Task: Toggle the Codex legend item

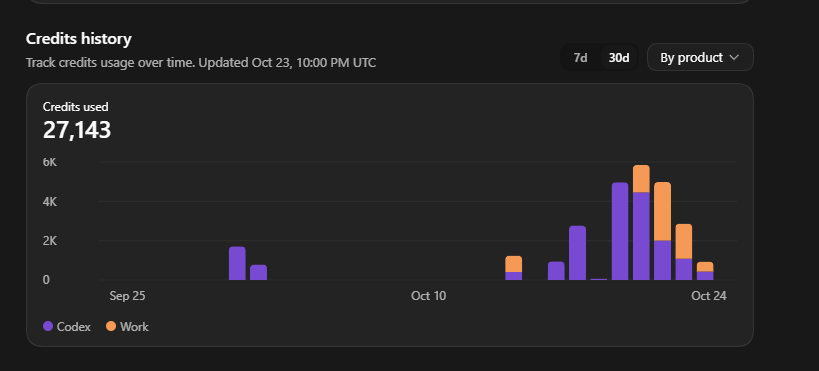Action: coord(67,327)
